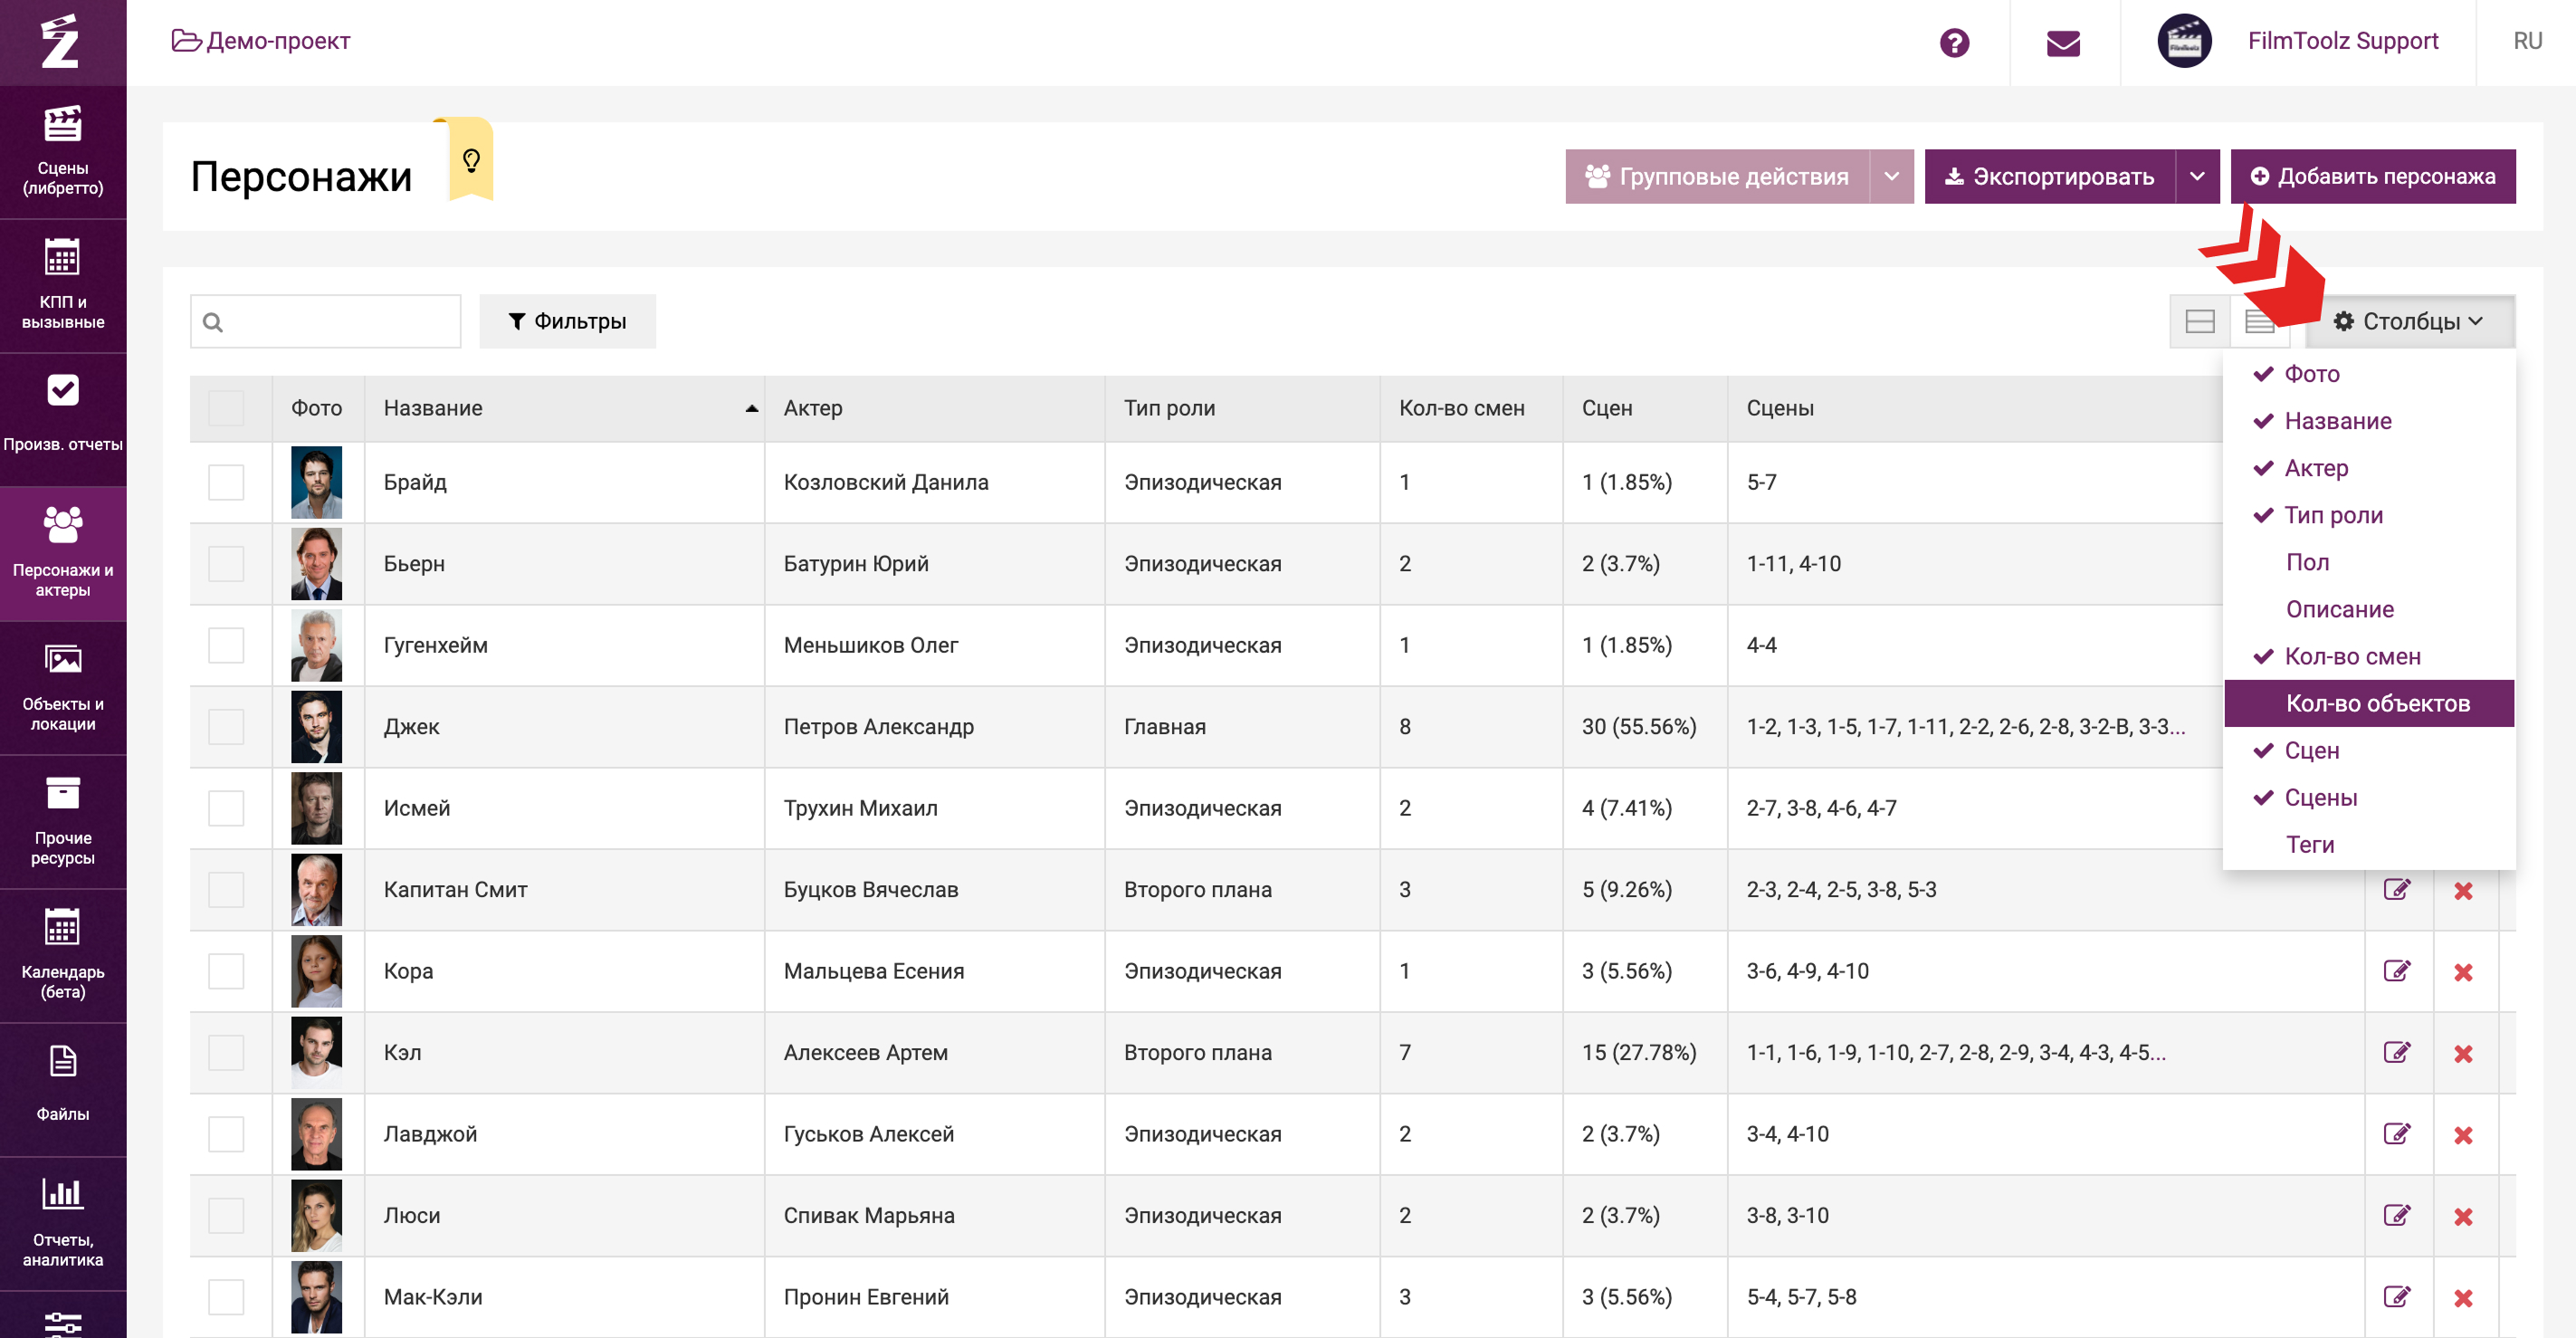Enable the Кол-во объектов column option
The height and width of the screenshot is (1338, 2576).
tap(2377, 703)
